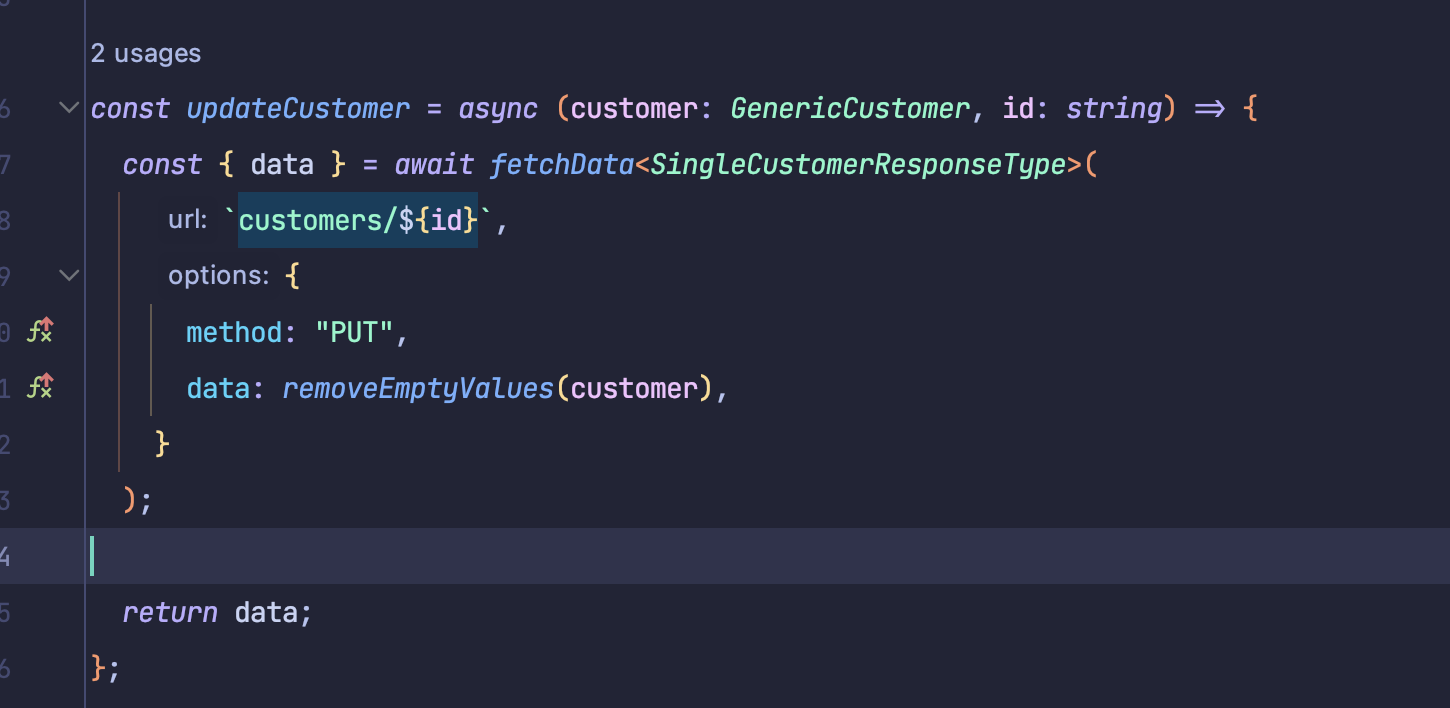1450x708 pixels.
Task: Click the gutter icon beside data line
Action: [x=40, y=387]
